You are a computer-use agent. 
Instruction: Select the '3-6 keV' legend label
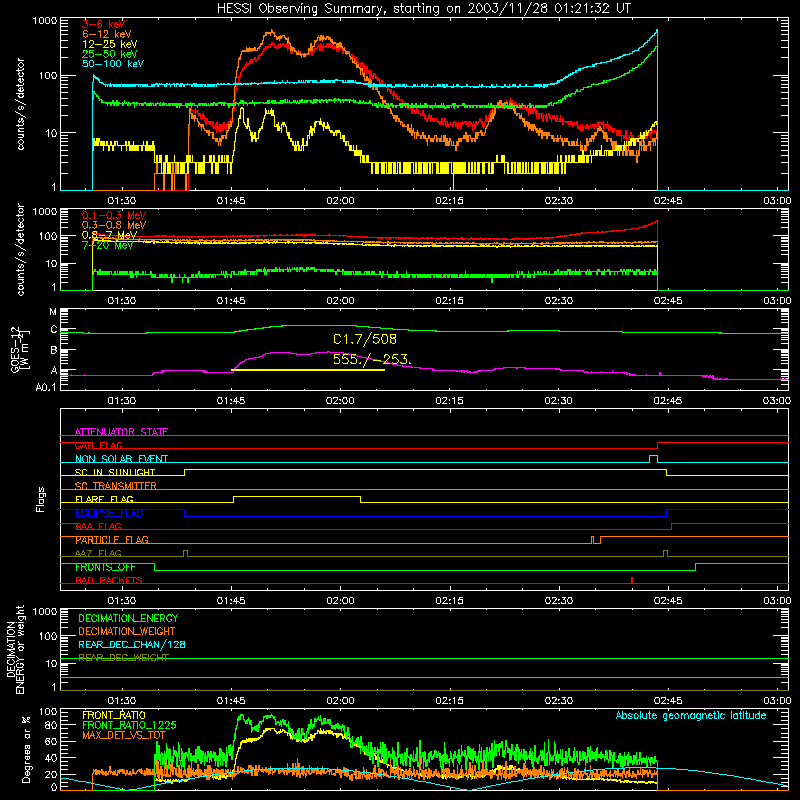point(104,24)
